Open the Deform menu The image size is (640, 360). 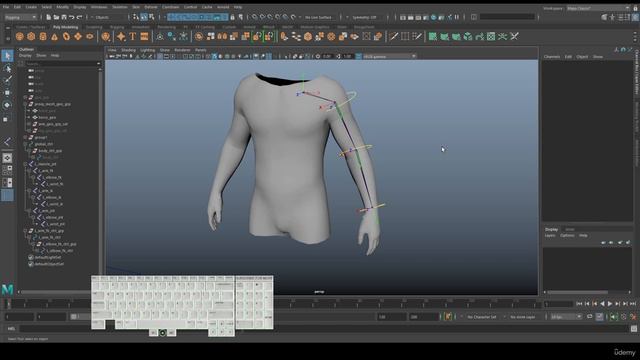tap(151, 7)
